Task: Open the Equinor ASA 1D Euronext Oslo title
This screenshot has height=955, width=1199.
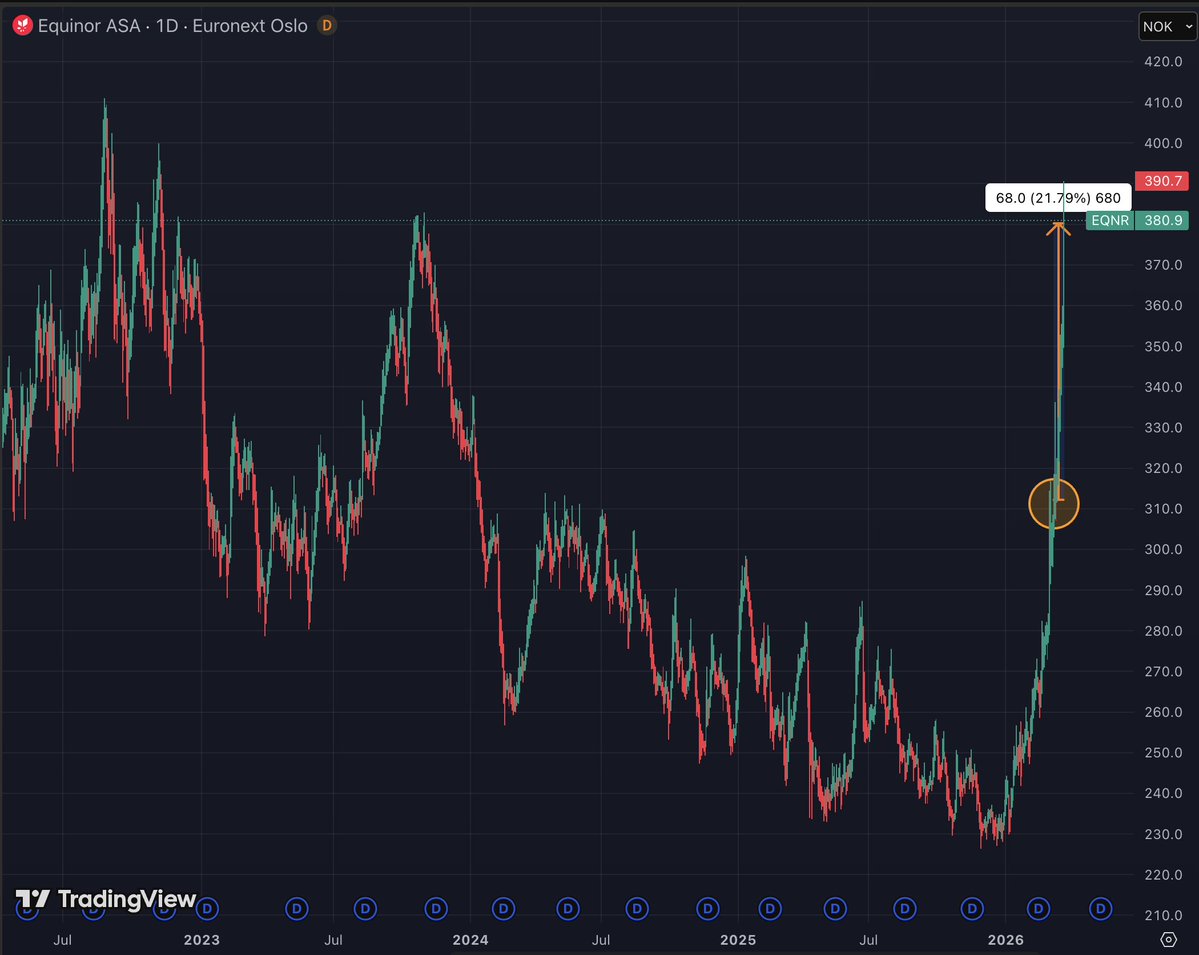Action: pos(173,26)
